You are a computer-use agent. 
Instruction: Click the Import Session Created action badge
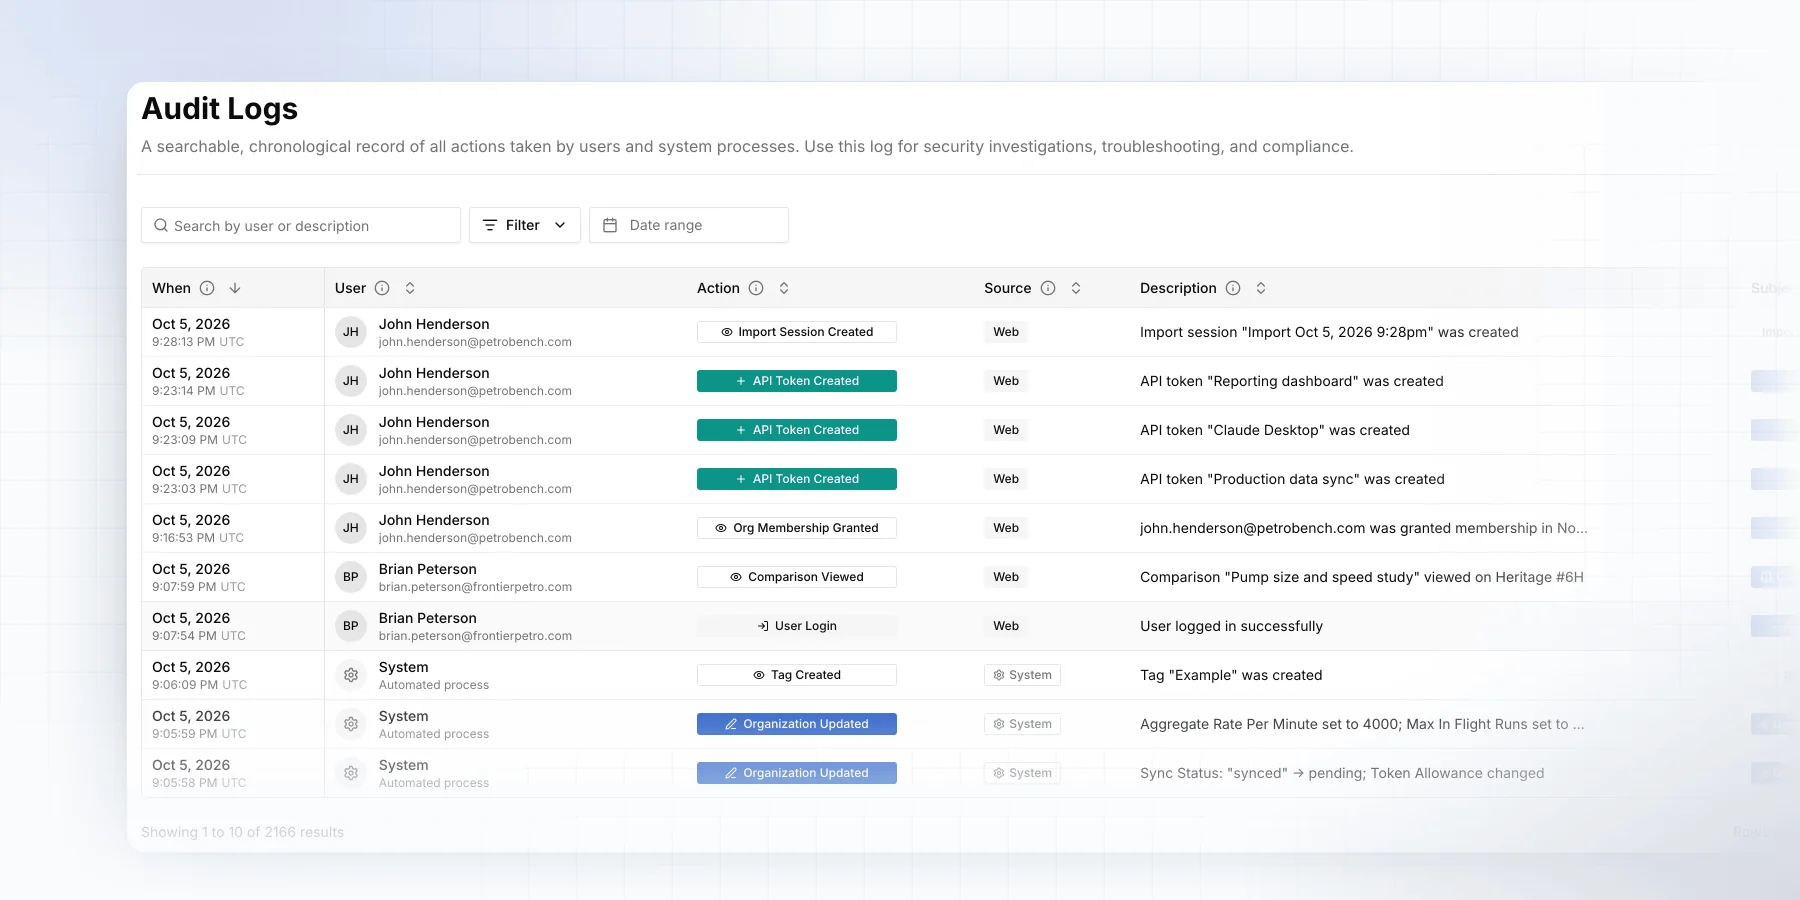(x=797, y=332)
